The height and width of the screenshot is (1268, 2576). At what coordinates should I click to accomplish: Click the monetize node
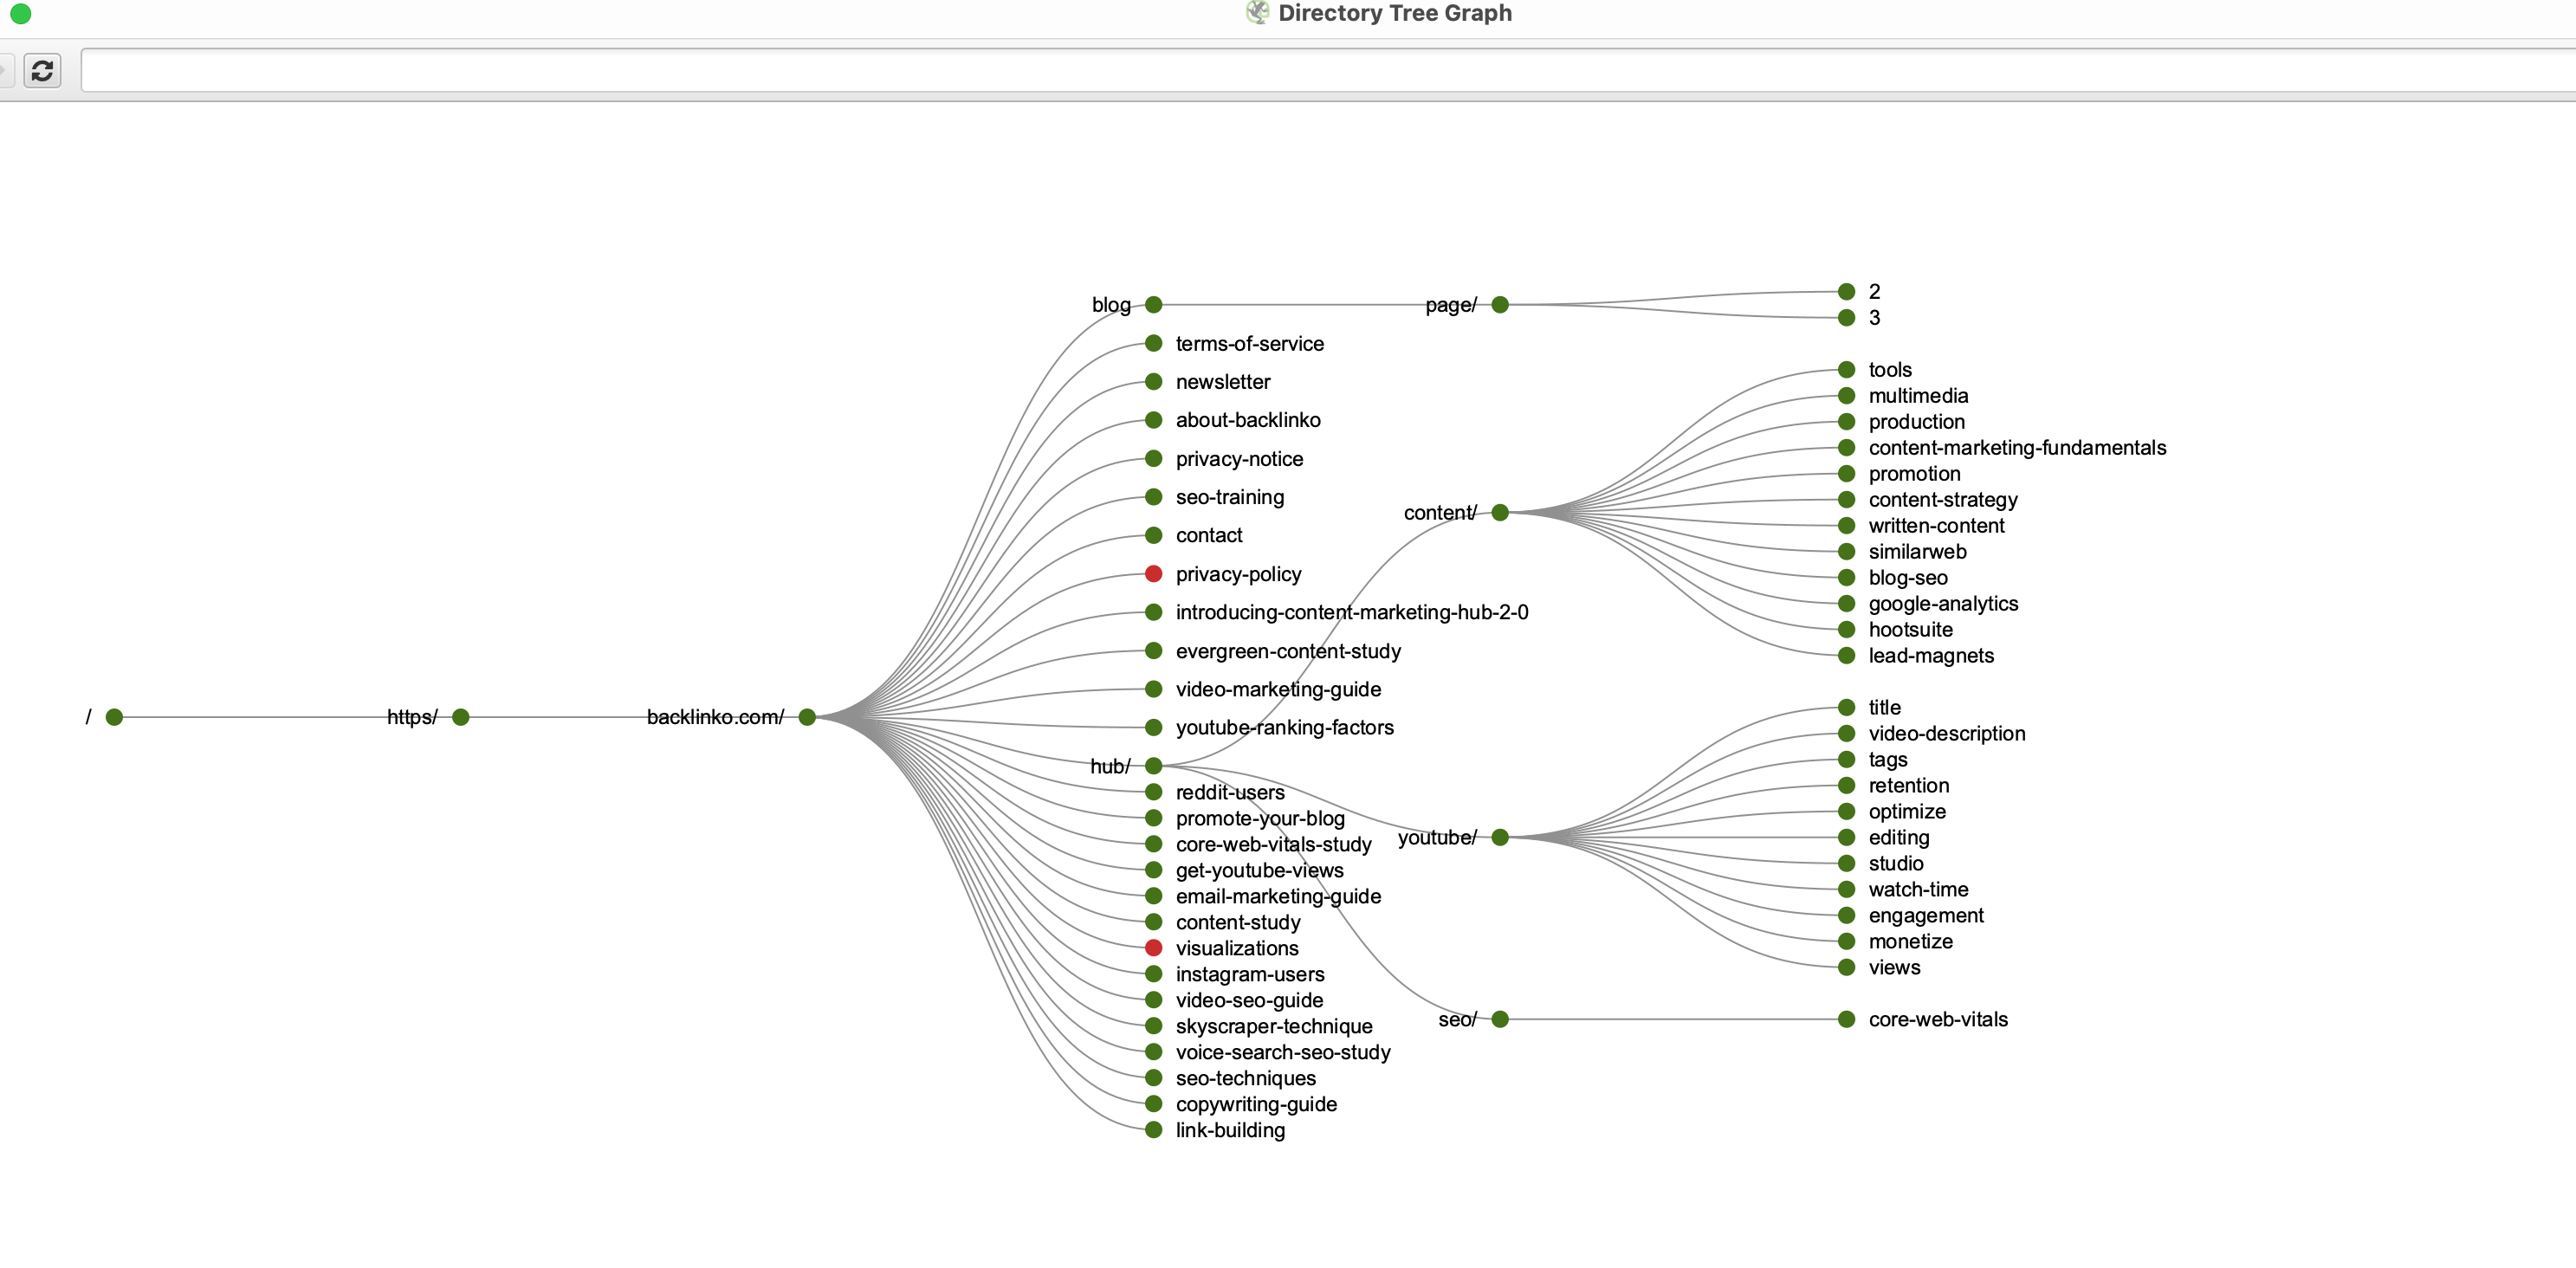(x=1846, y=941)
